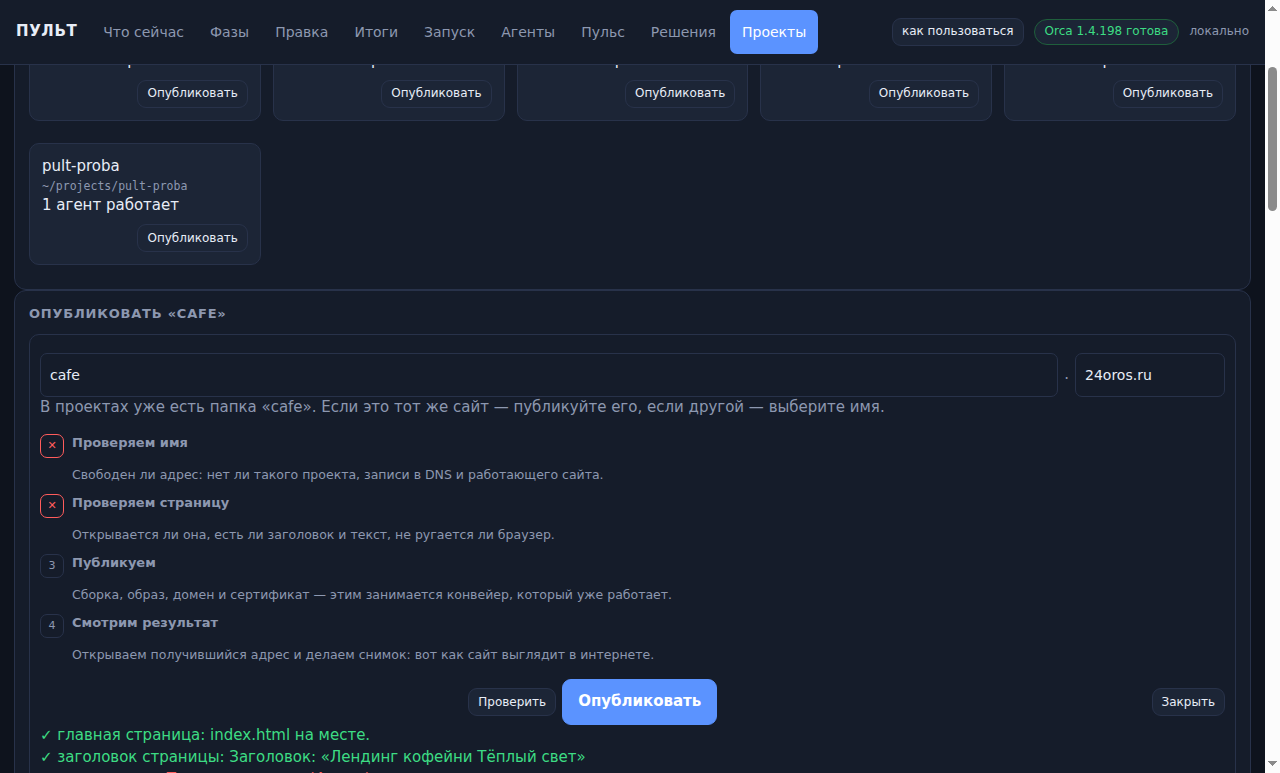Open the «Итоги» tab
1280x773 pixels.
click(376, 32)
